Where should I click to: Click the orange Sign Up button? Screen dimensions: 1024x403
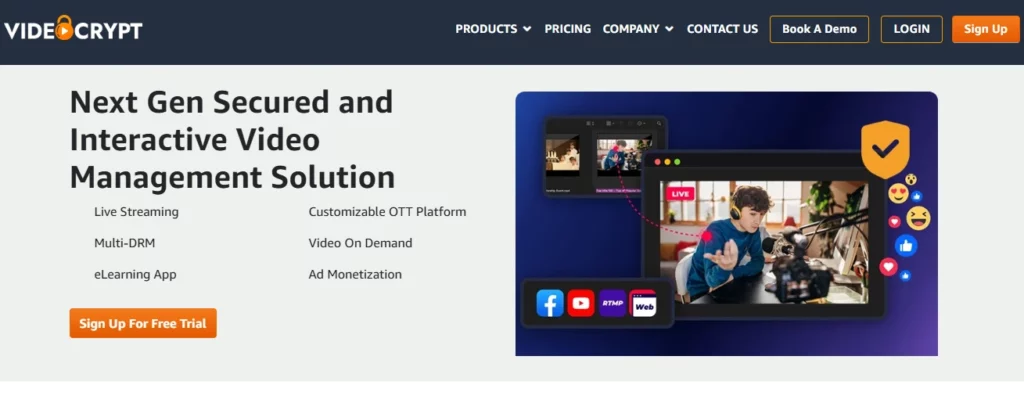click(985, 29)
